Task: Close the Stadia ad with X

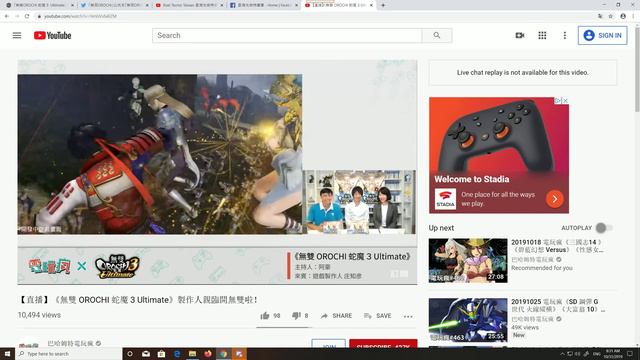Action: [565, 100]
